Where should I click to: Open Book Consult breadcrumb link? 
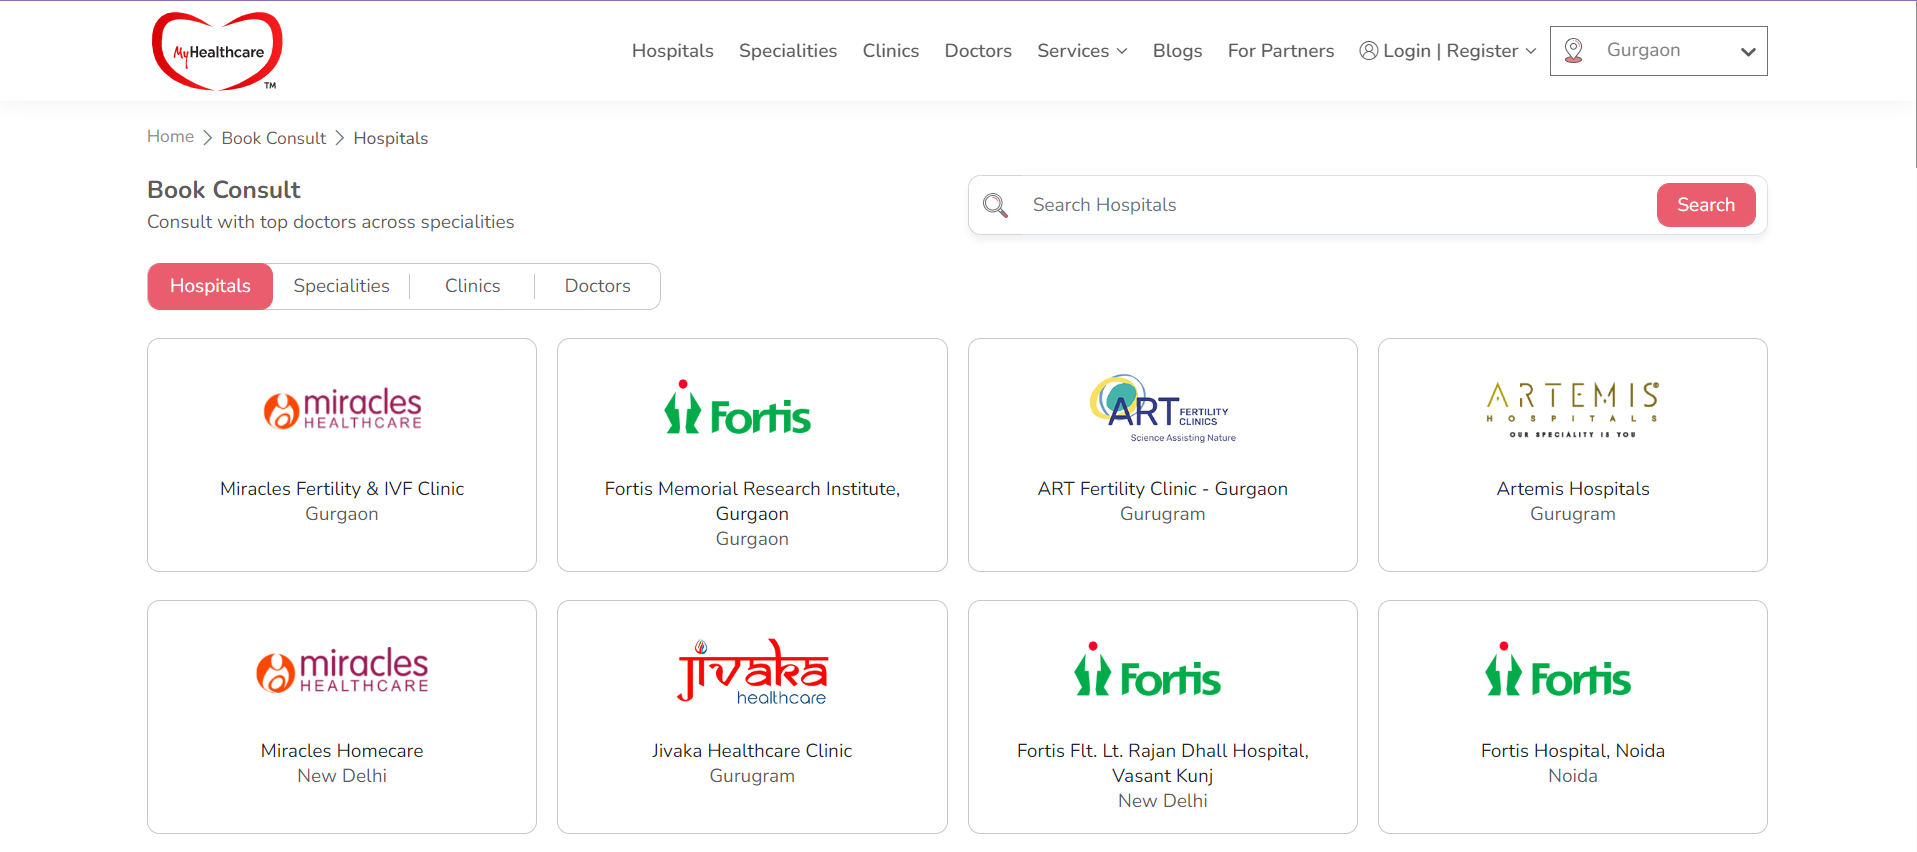(274, 138)
